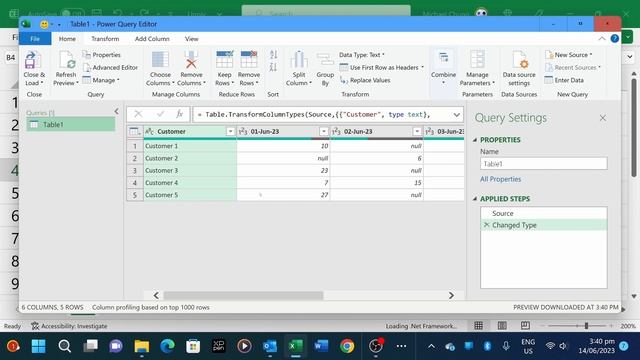Image resolution: width=640 pixels, height=360 pixels.
Task: Open the 01-Jun-23 column filter dropdown
Action: click(x=323, y=131)
